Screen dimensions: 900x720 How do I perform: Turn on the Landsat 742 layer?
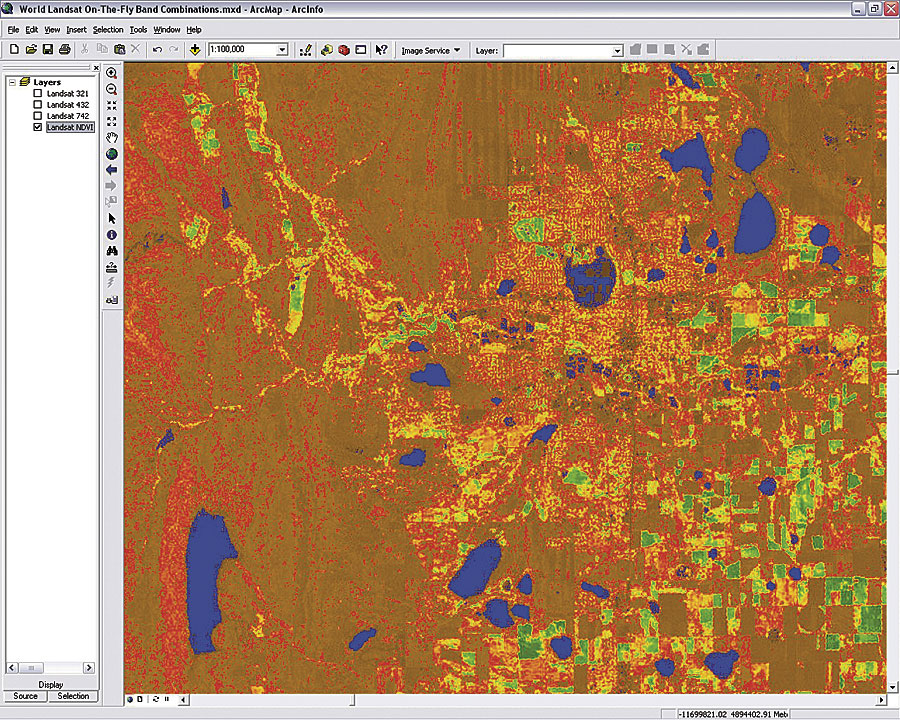point(38,116)
